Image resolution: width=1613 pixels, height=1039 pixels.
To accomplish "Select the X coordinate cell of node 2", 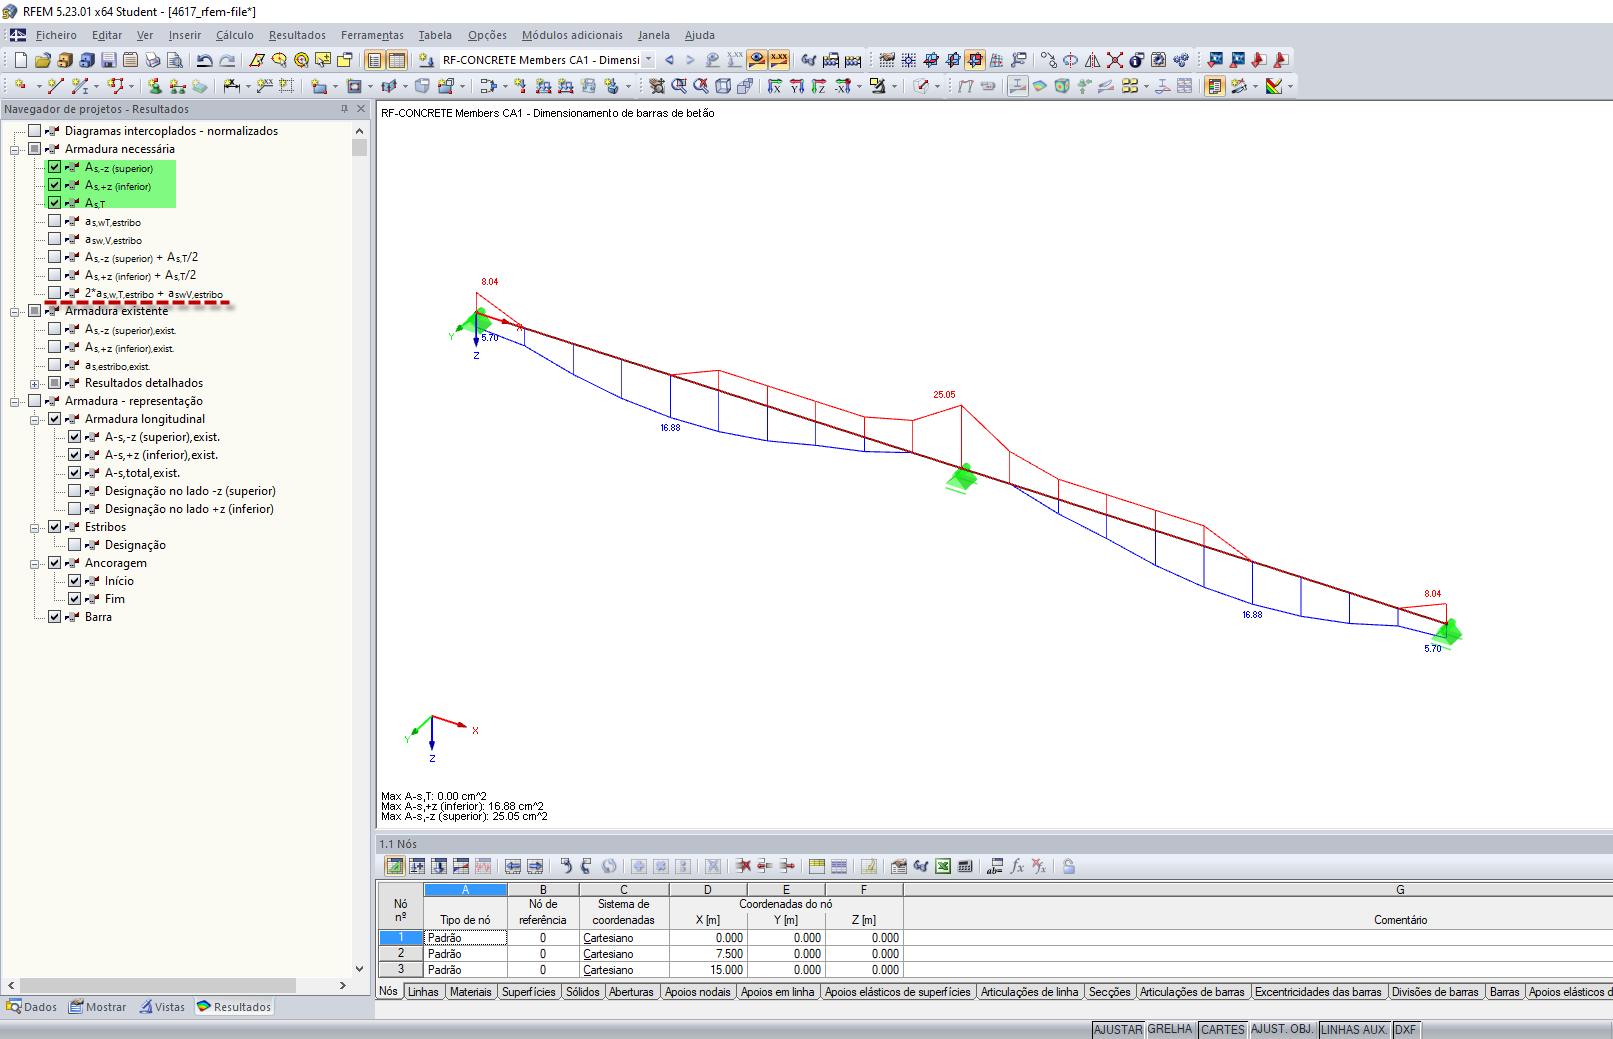I will (x=708, y=954).
